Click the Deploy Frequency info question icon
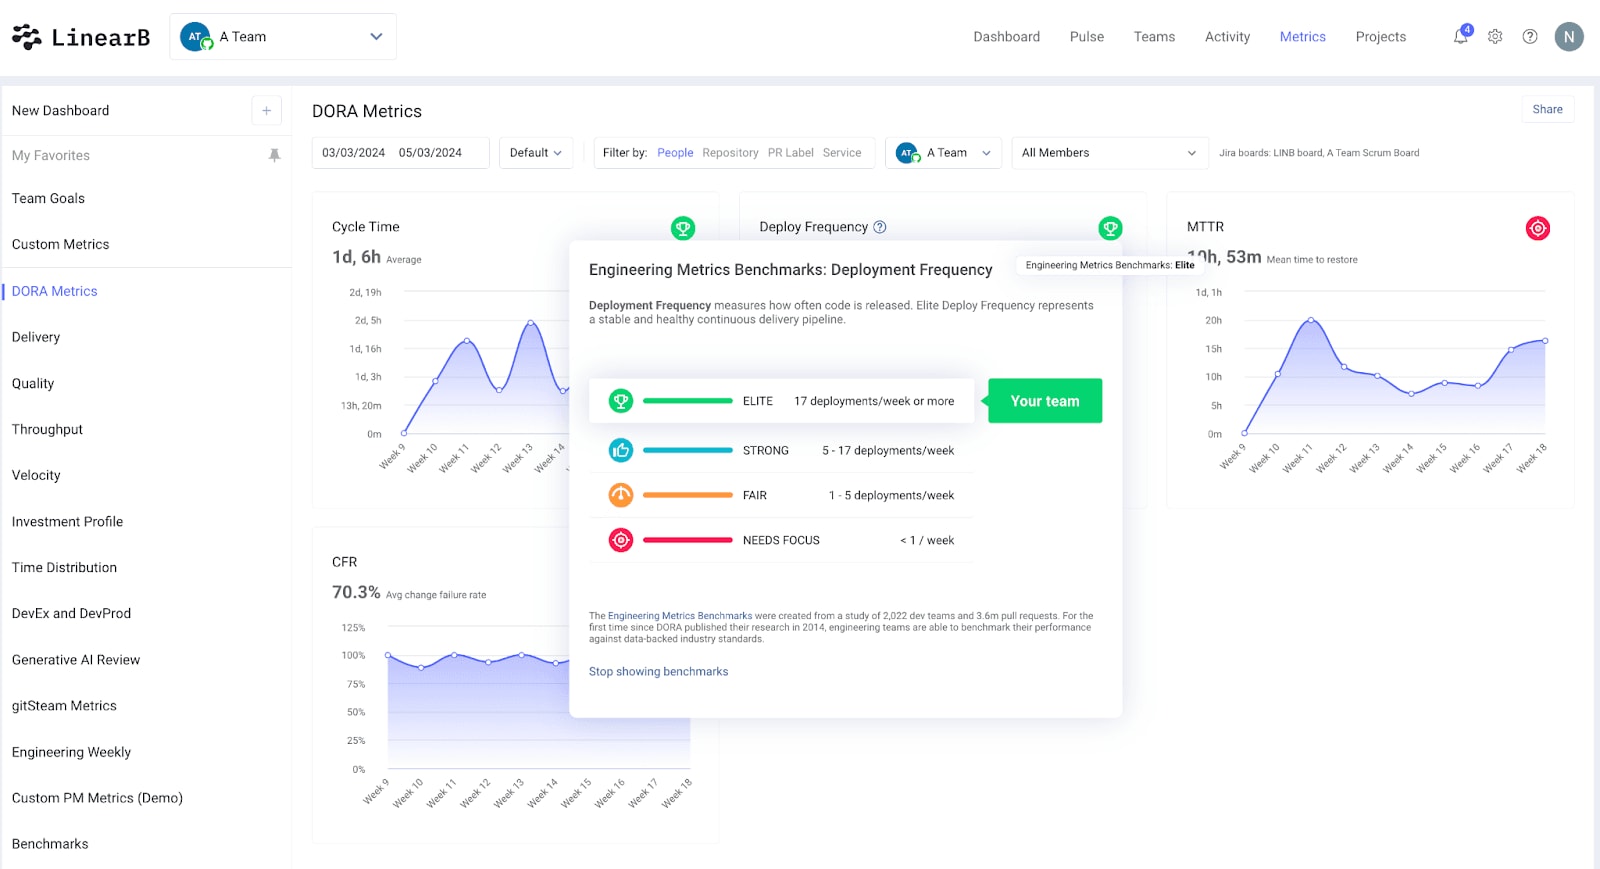 [880, 227]
